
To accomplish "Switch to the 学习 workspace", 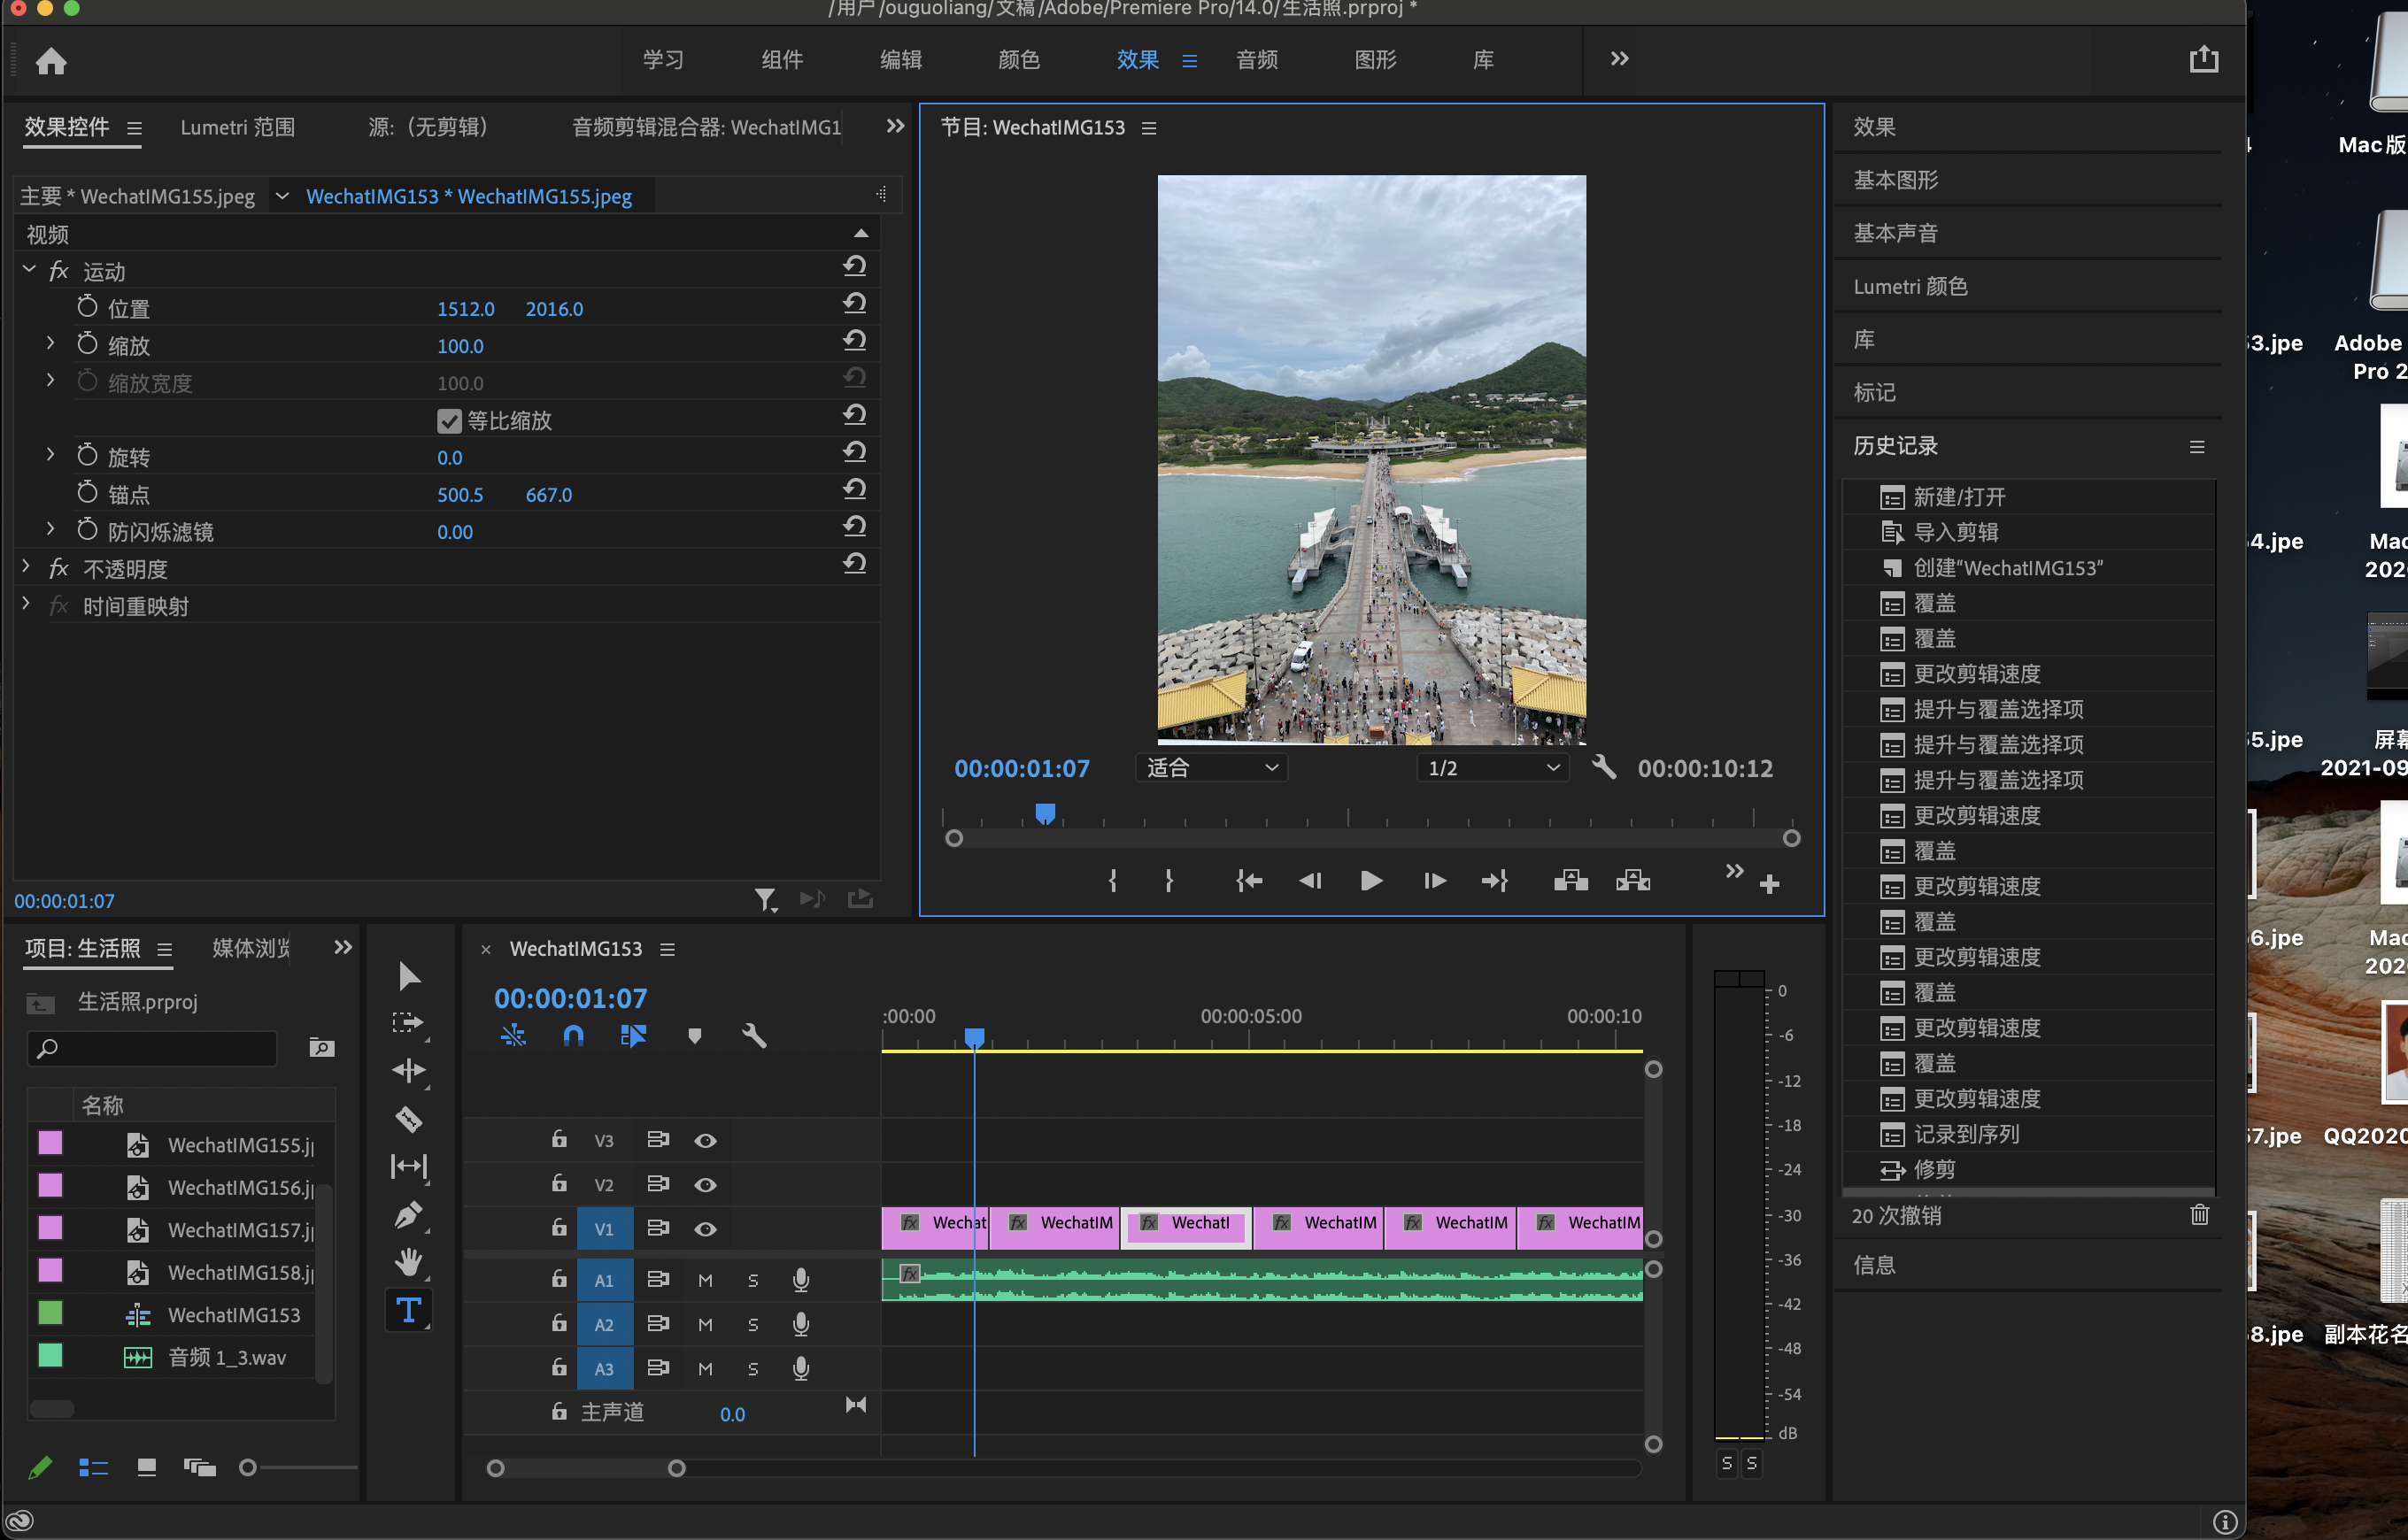I will click(x=663, y=60).
